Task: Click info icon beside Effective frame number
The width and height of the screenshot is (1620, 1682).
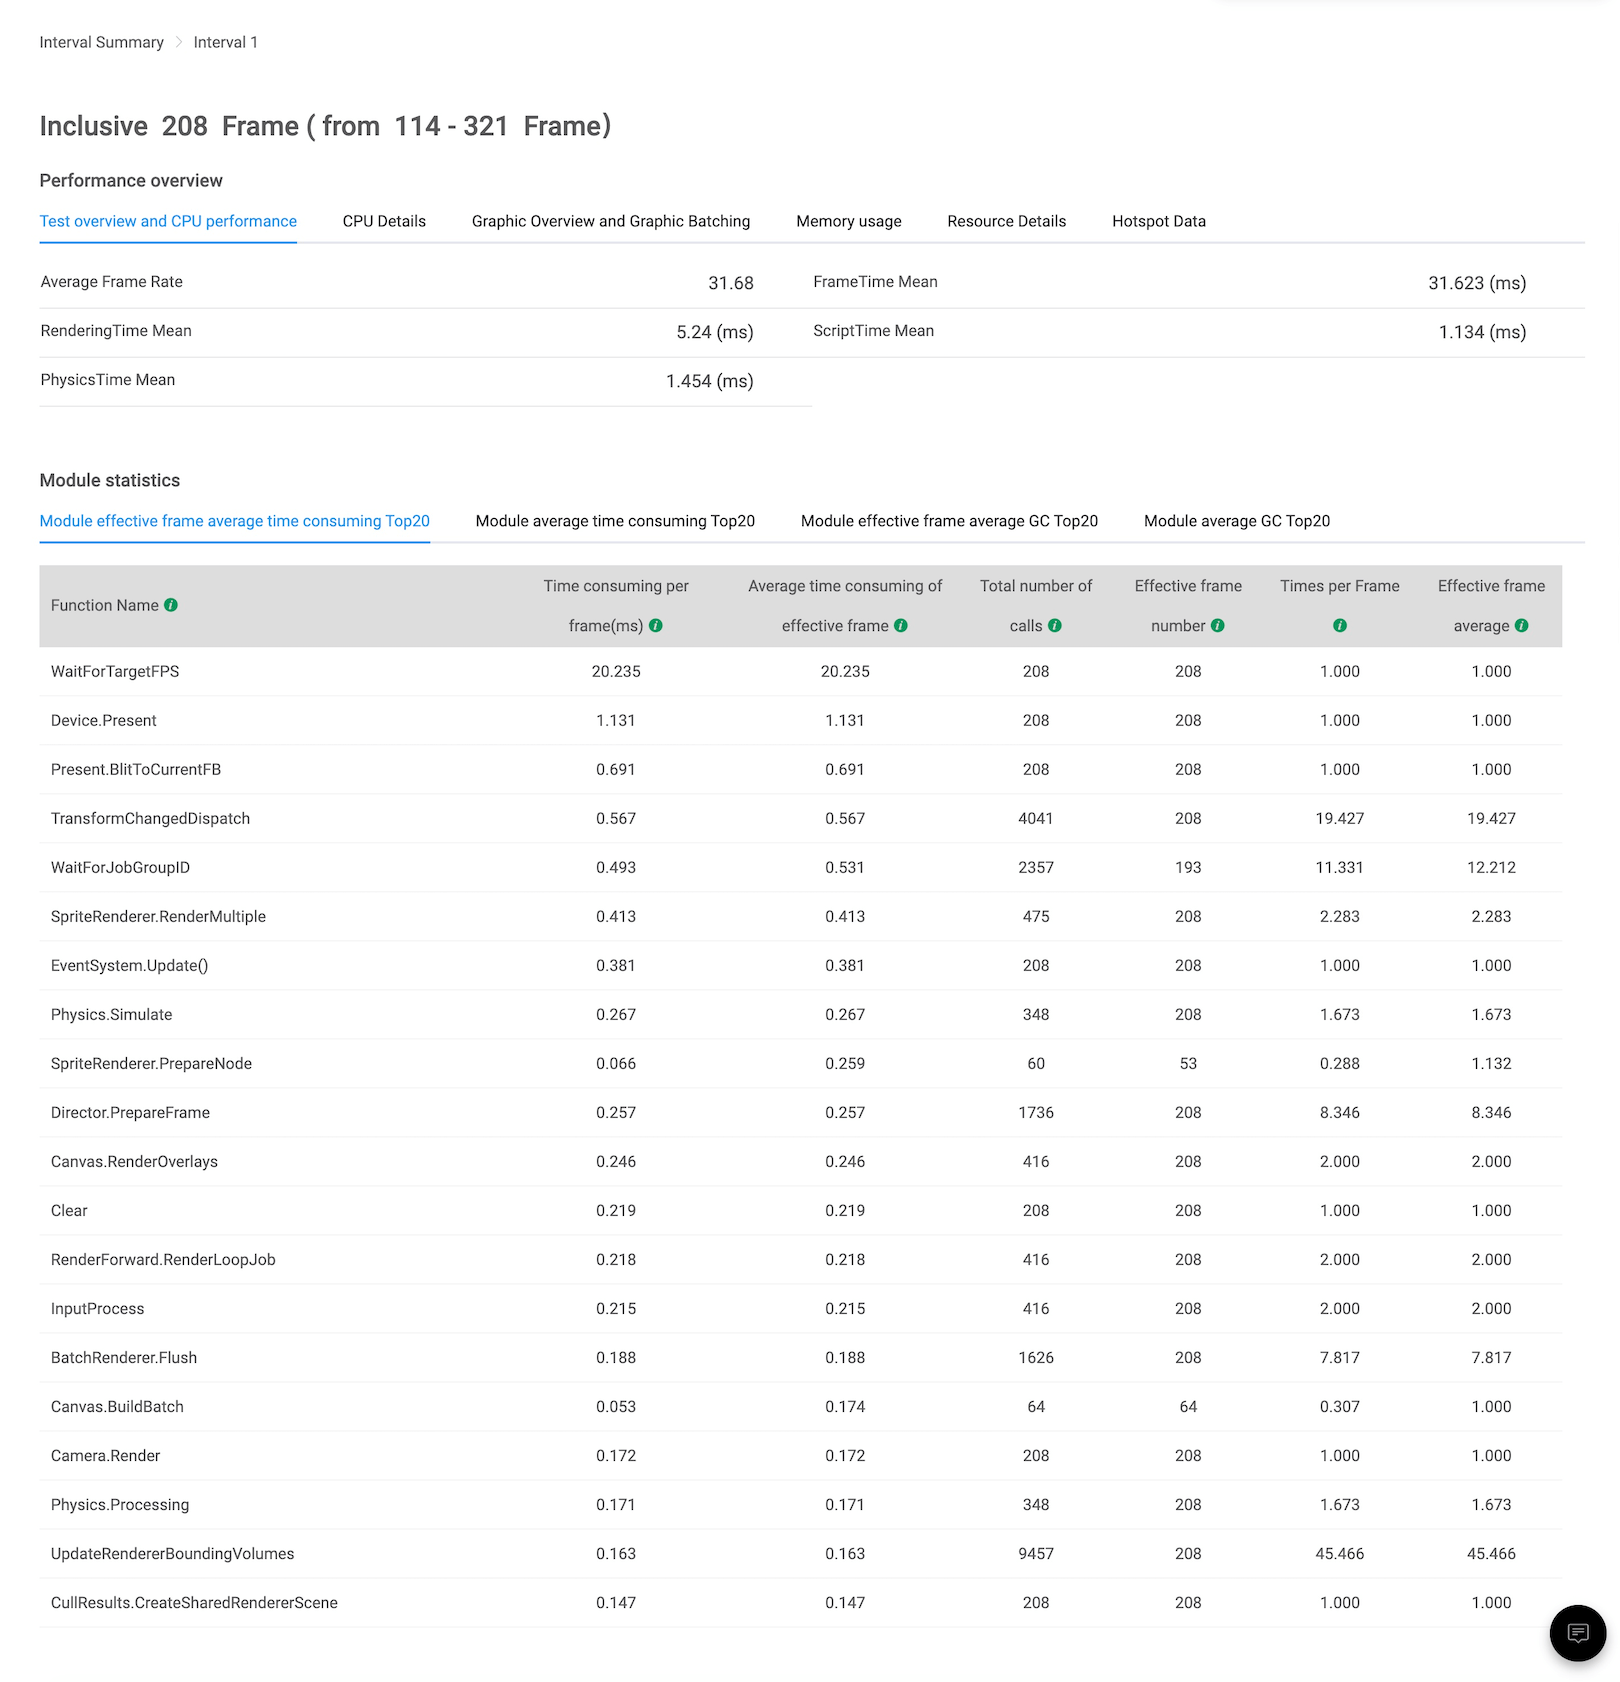Action: (1218, 625)
